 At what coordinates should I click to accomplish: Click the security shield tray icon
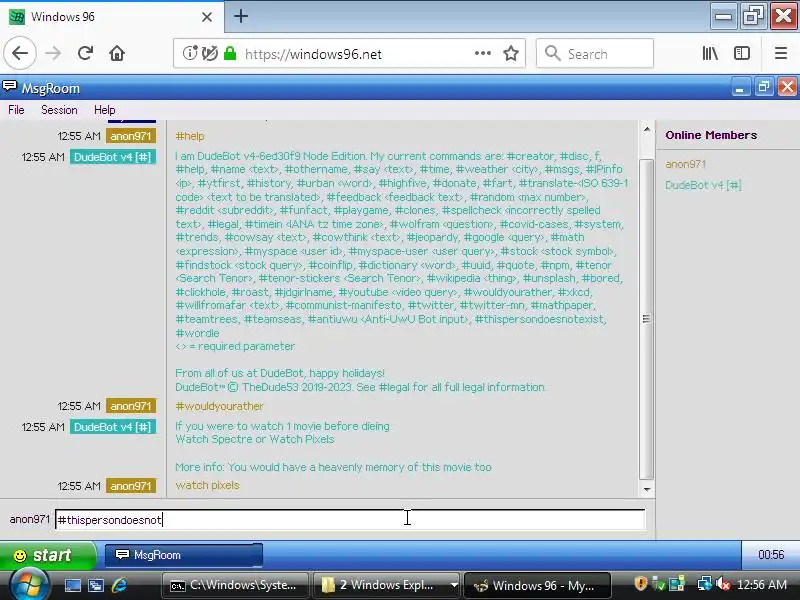tap(640, 584)
